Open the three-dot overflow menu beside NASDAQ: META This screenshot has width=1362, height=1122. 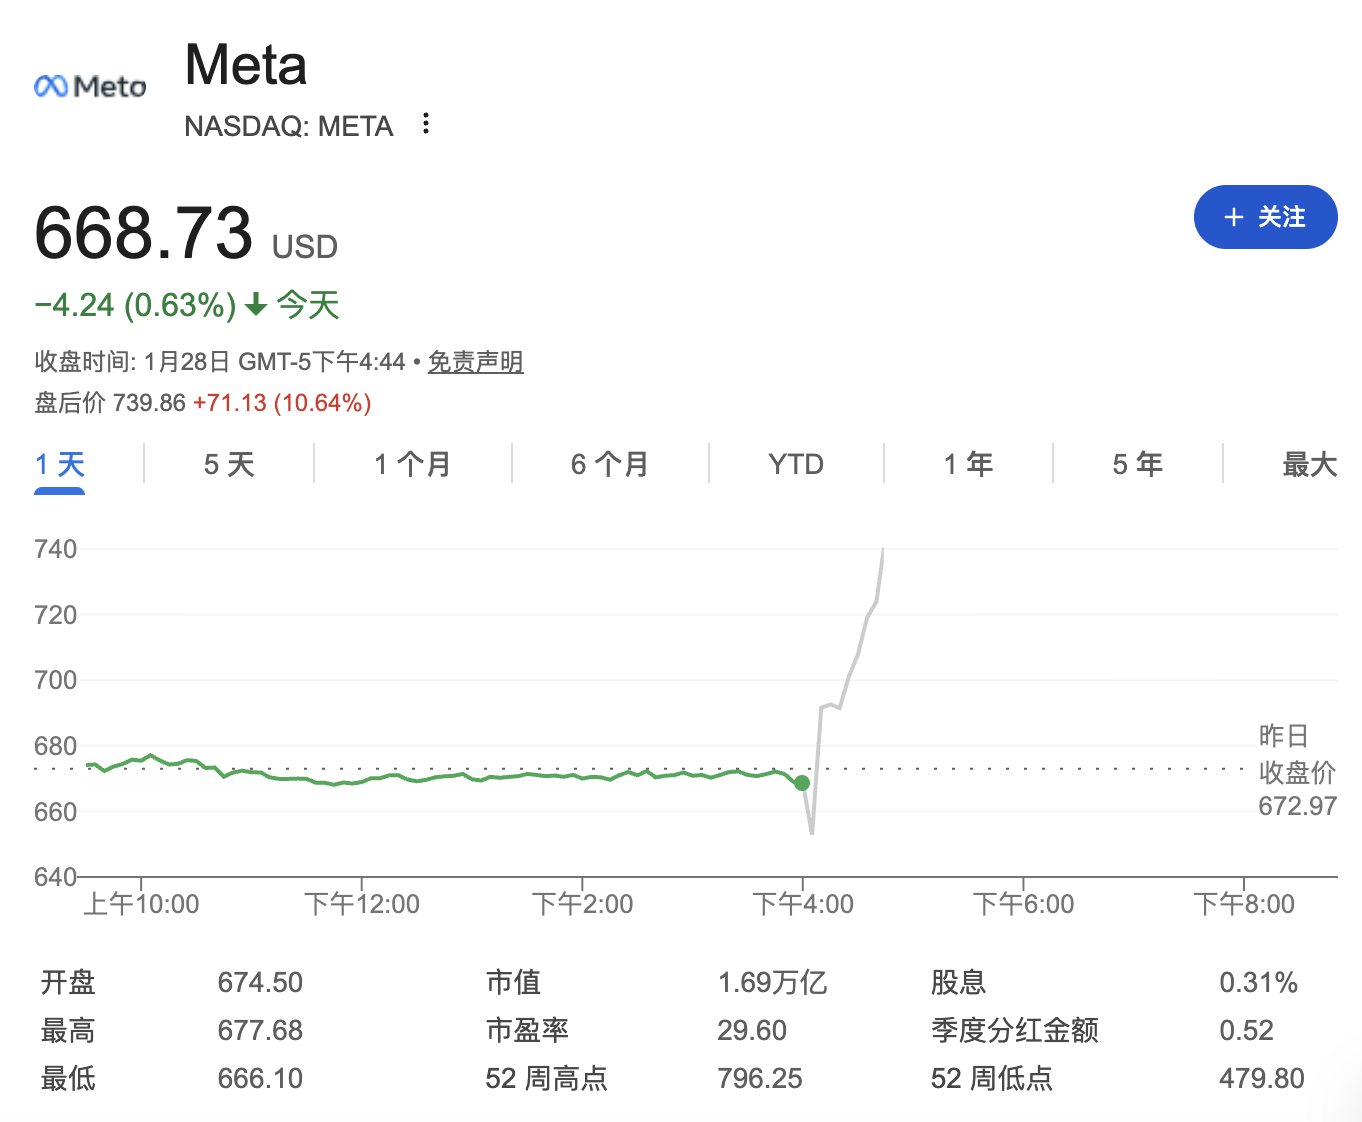pyautogui.click(x=425, y=122)
